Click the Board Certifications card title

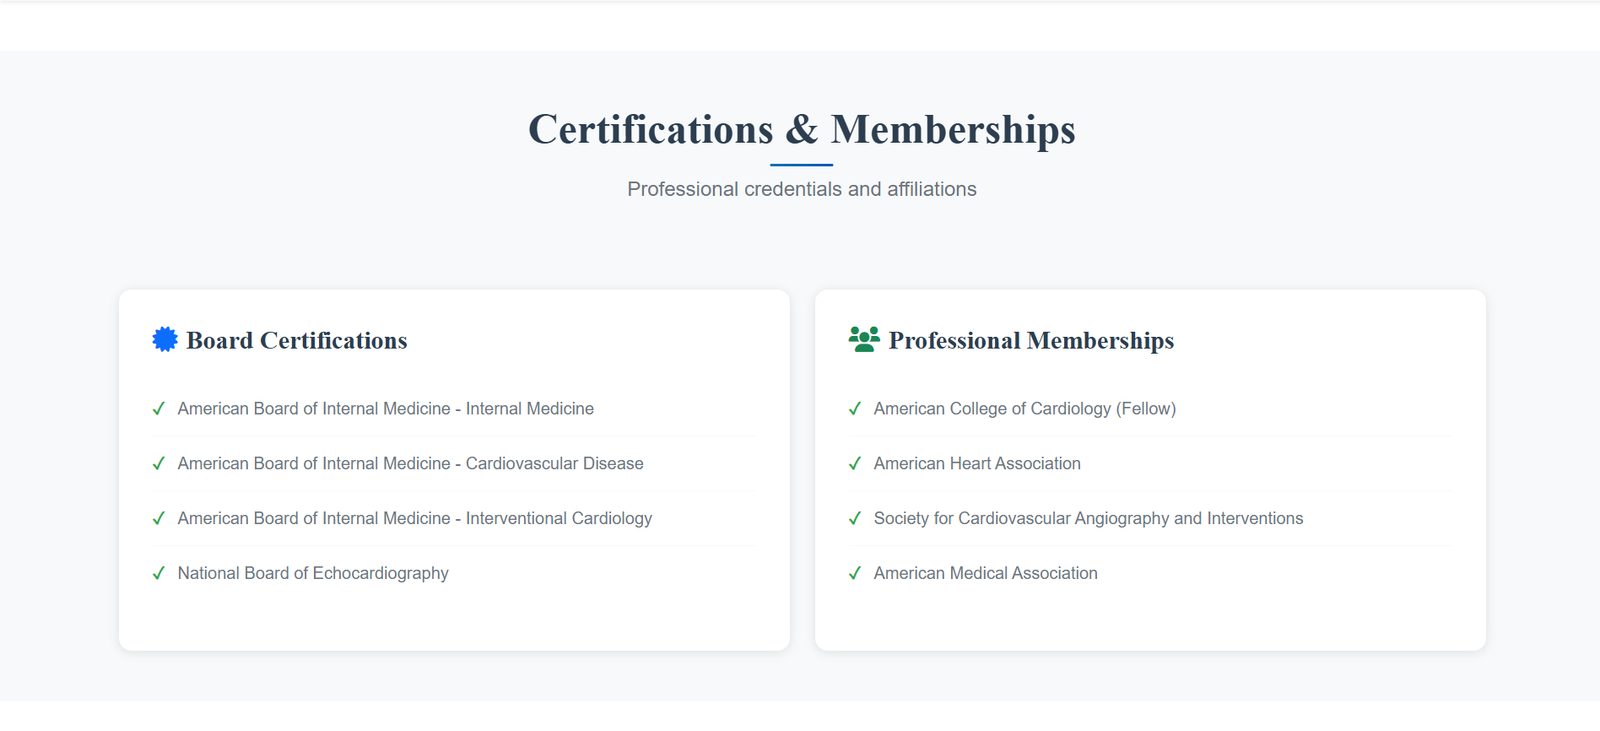pos(297,341)
